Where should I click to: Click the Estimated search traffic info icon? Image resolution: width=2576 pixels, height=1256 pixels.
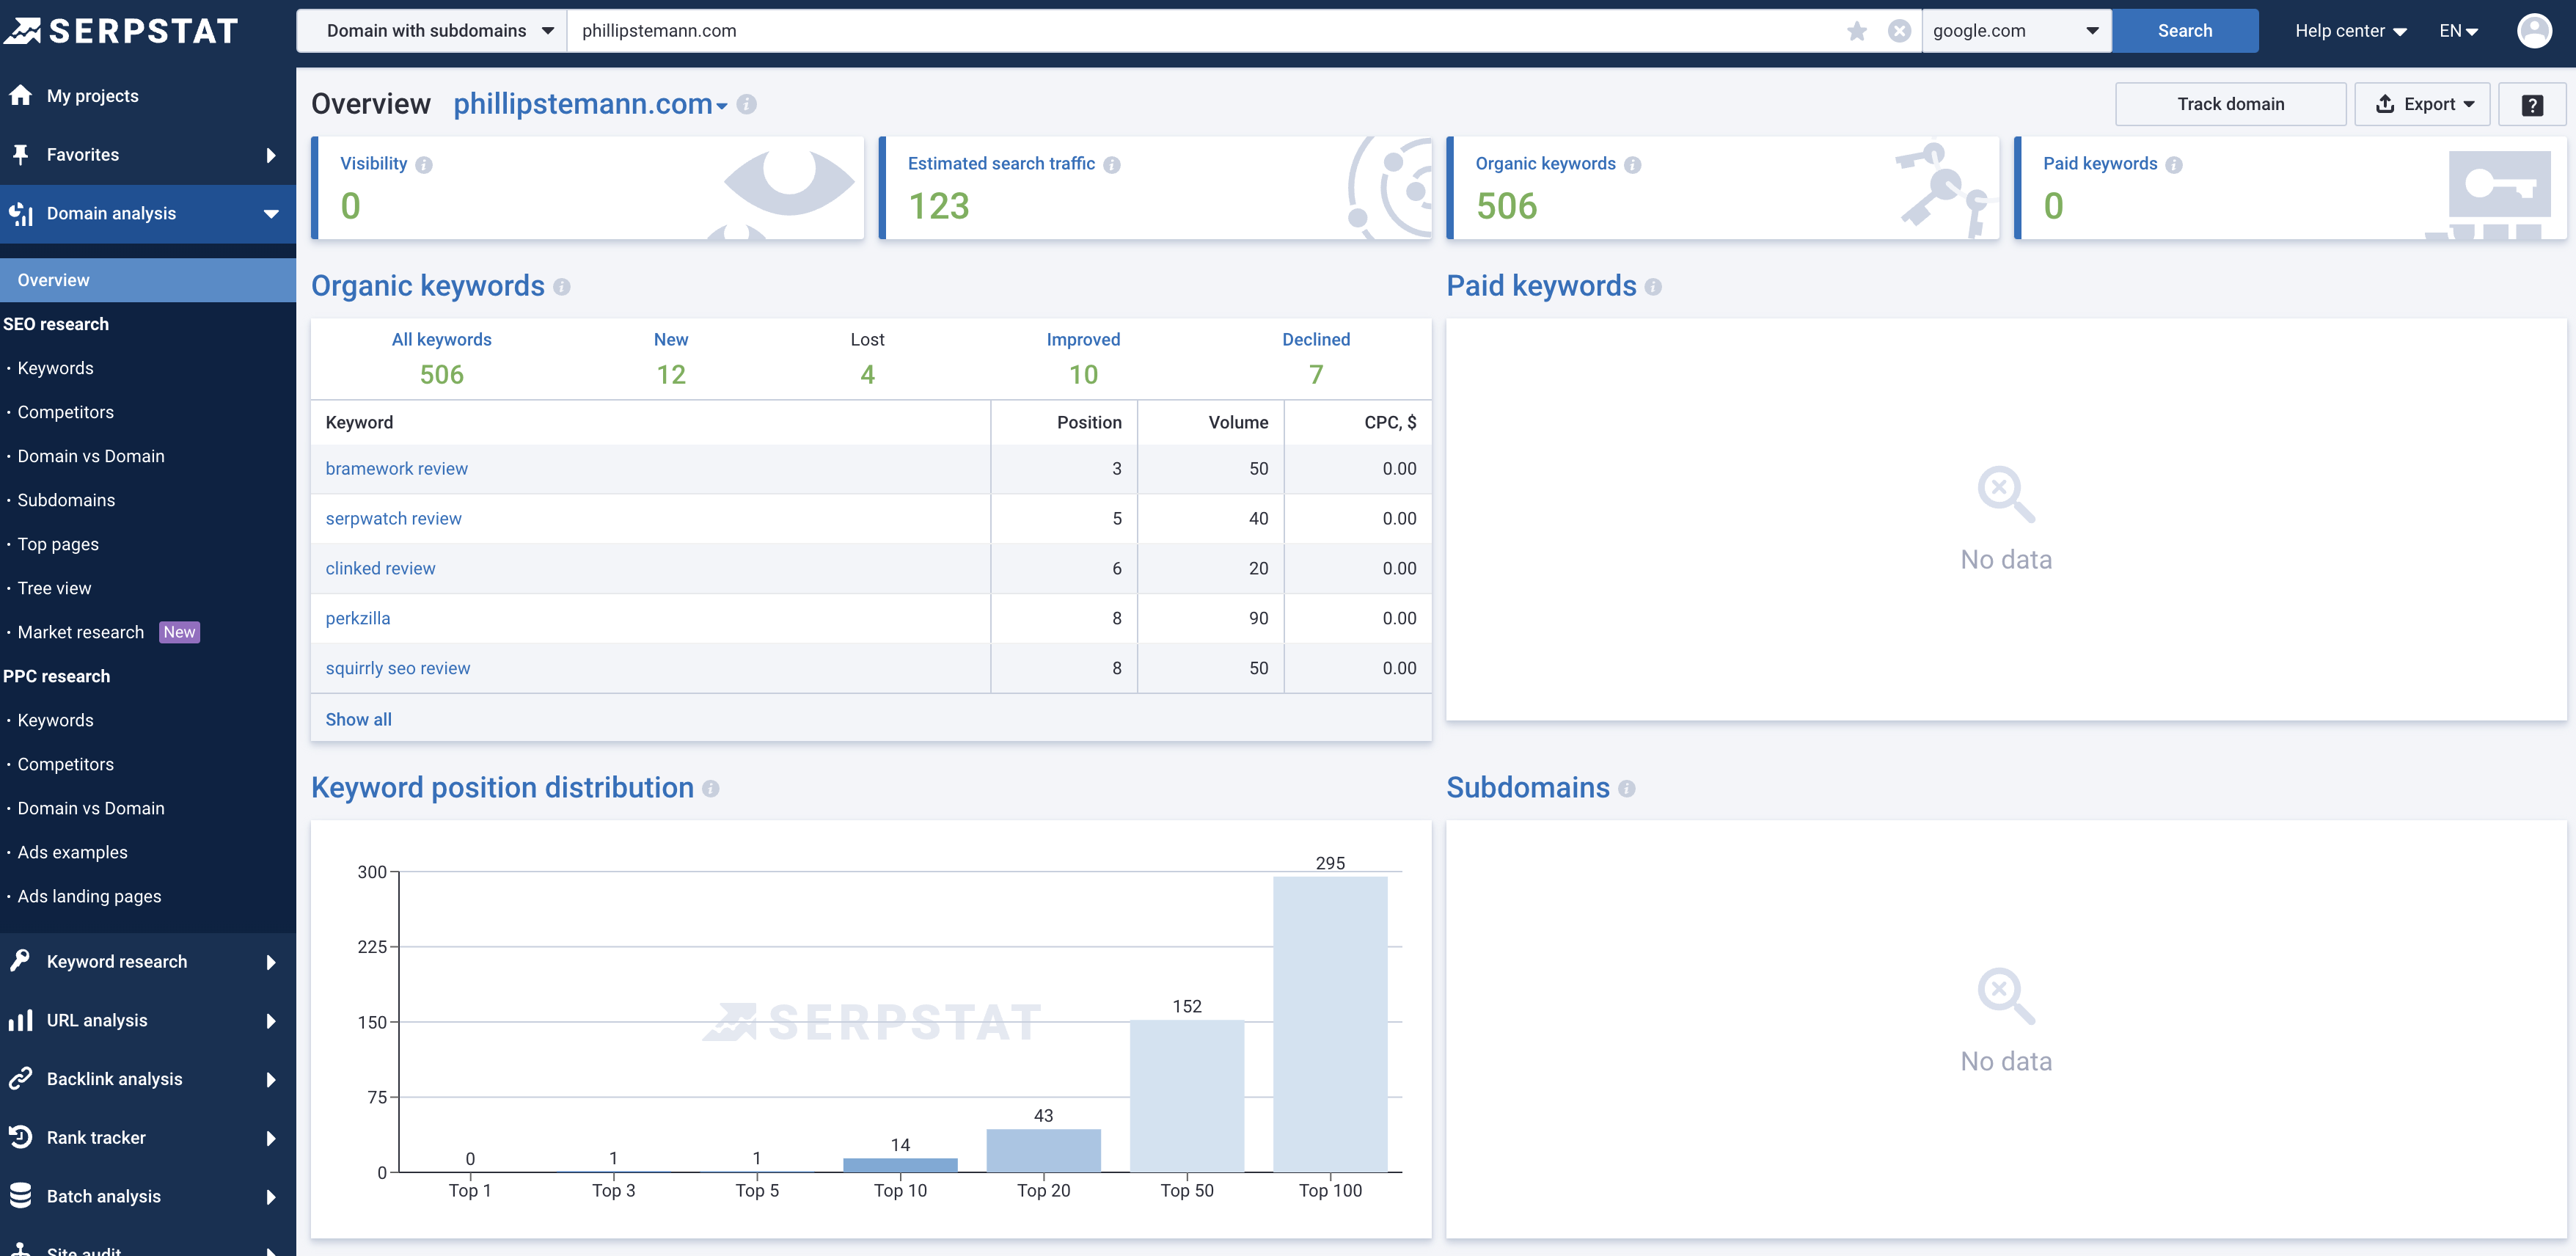click(1111, 165)
